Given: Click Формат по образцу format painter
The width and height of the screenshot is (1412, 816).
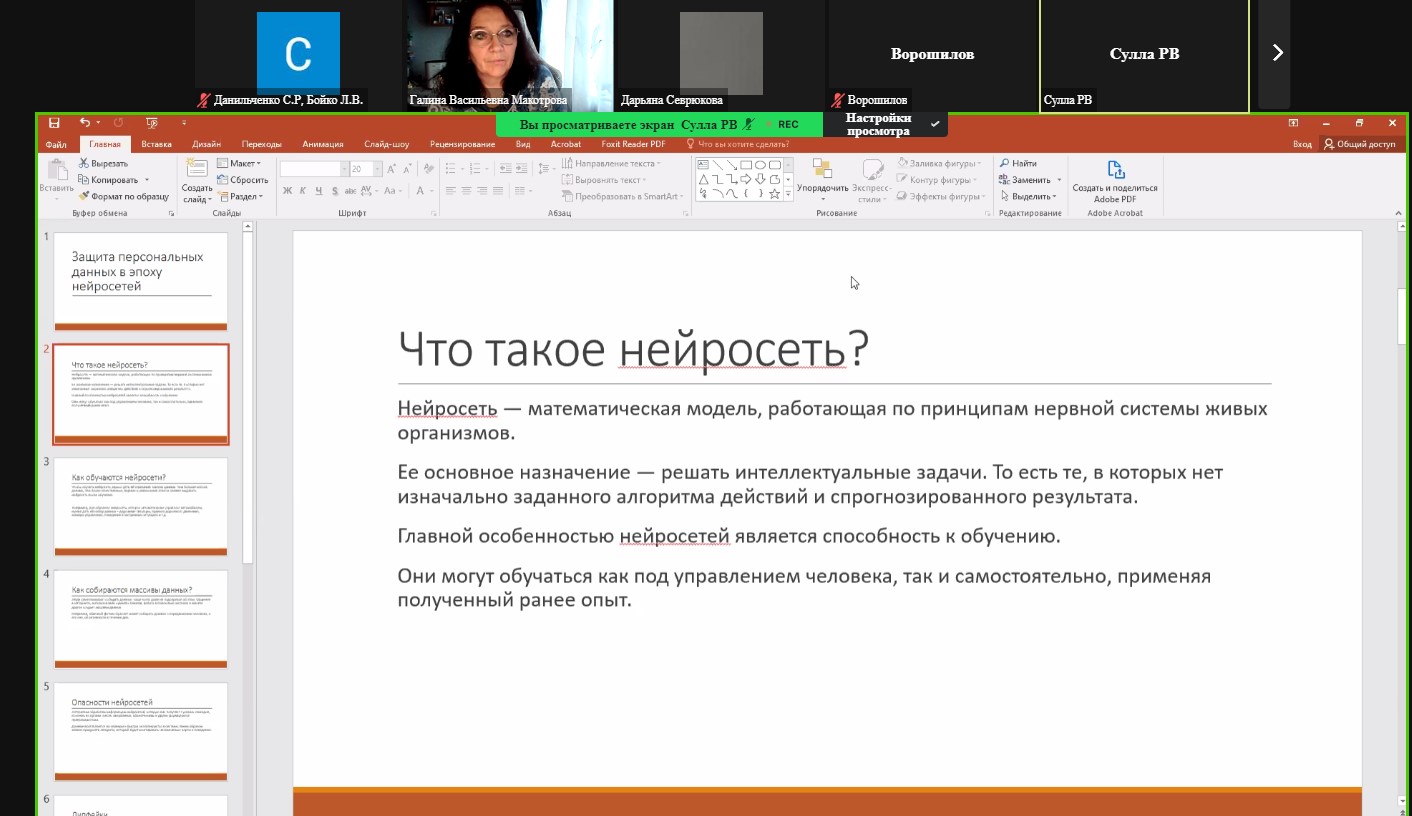Looking at the screenshot, I should (x=124, y=196).
